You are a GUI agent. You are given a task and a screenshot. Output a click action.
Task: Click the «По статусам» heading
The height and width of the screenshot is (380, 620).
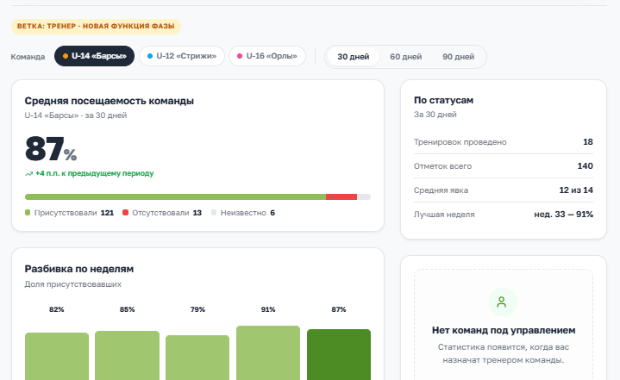[444, 100]
